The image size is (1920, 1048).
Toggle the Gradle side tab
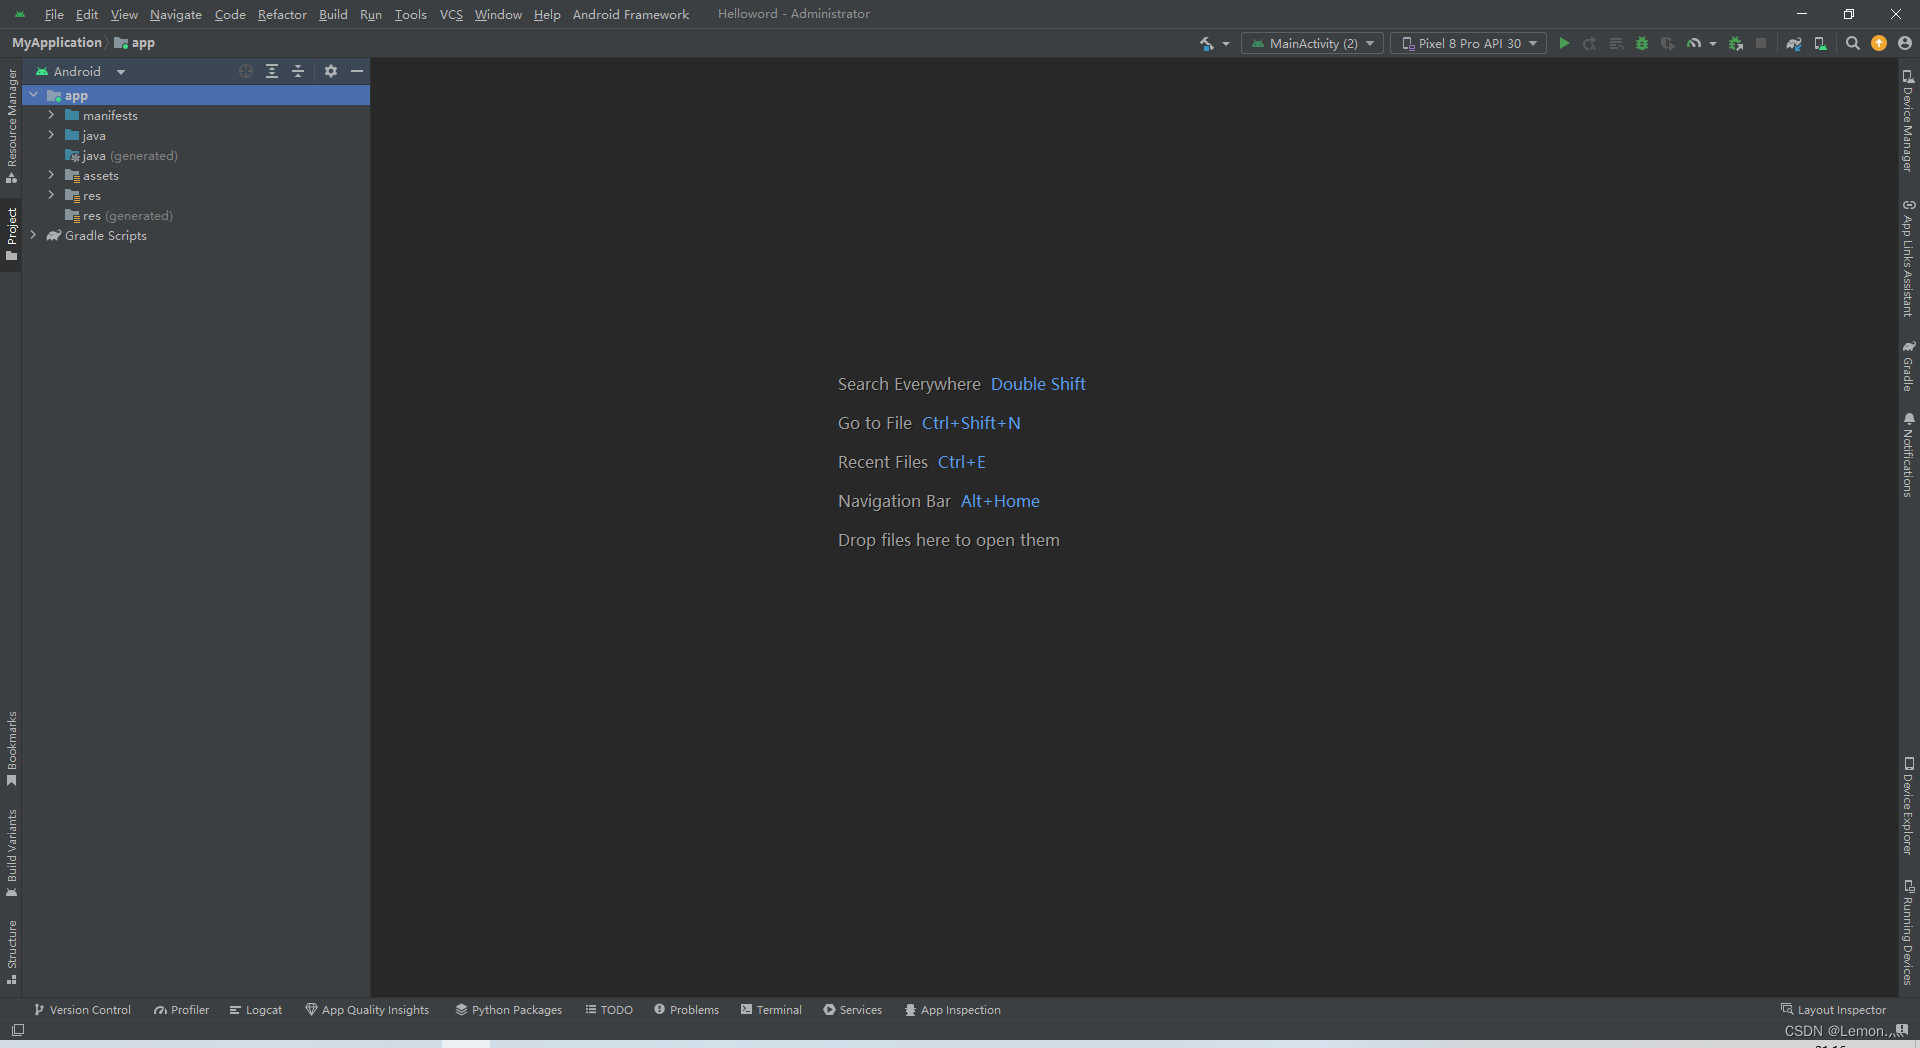click(1908, 366)
